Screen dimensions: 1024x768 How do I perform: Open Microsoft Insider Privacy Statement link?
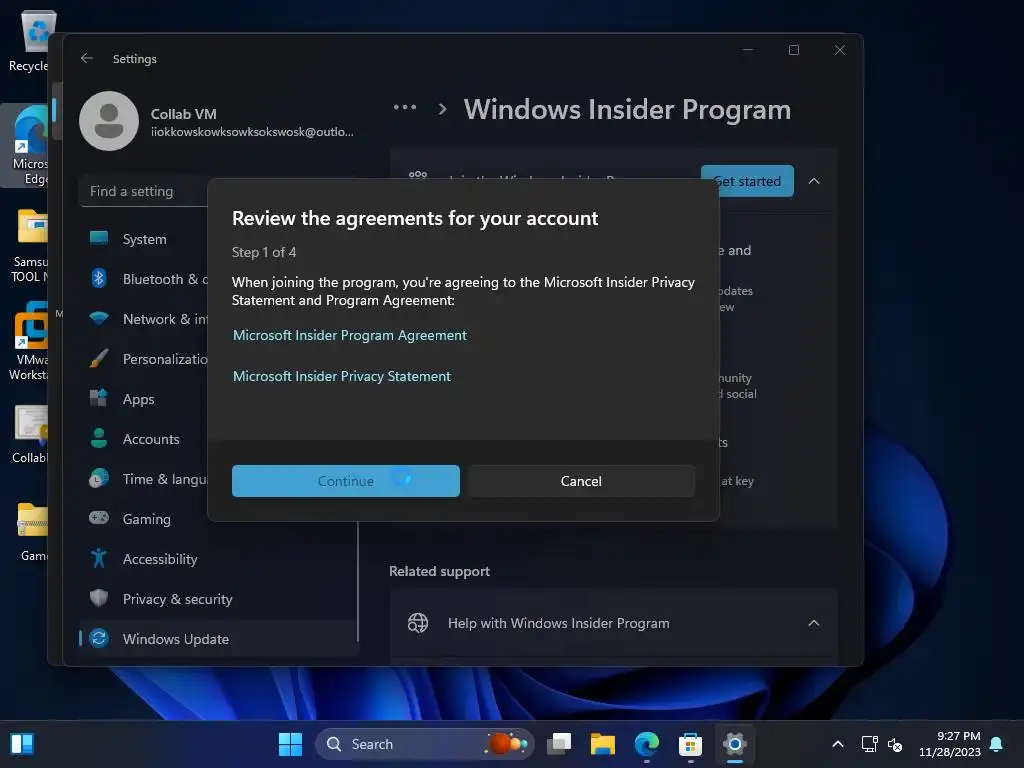tap(342, 376)
